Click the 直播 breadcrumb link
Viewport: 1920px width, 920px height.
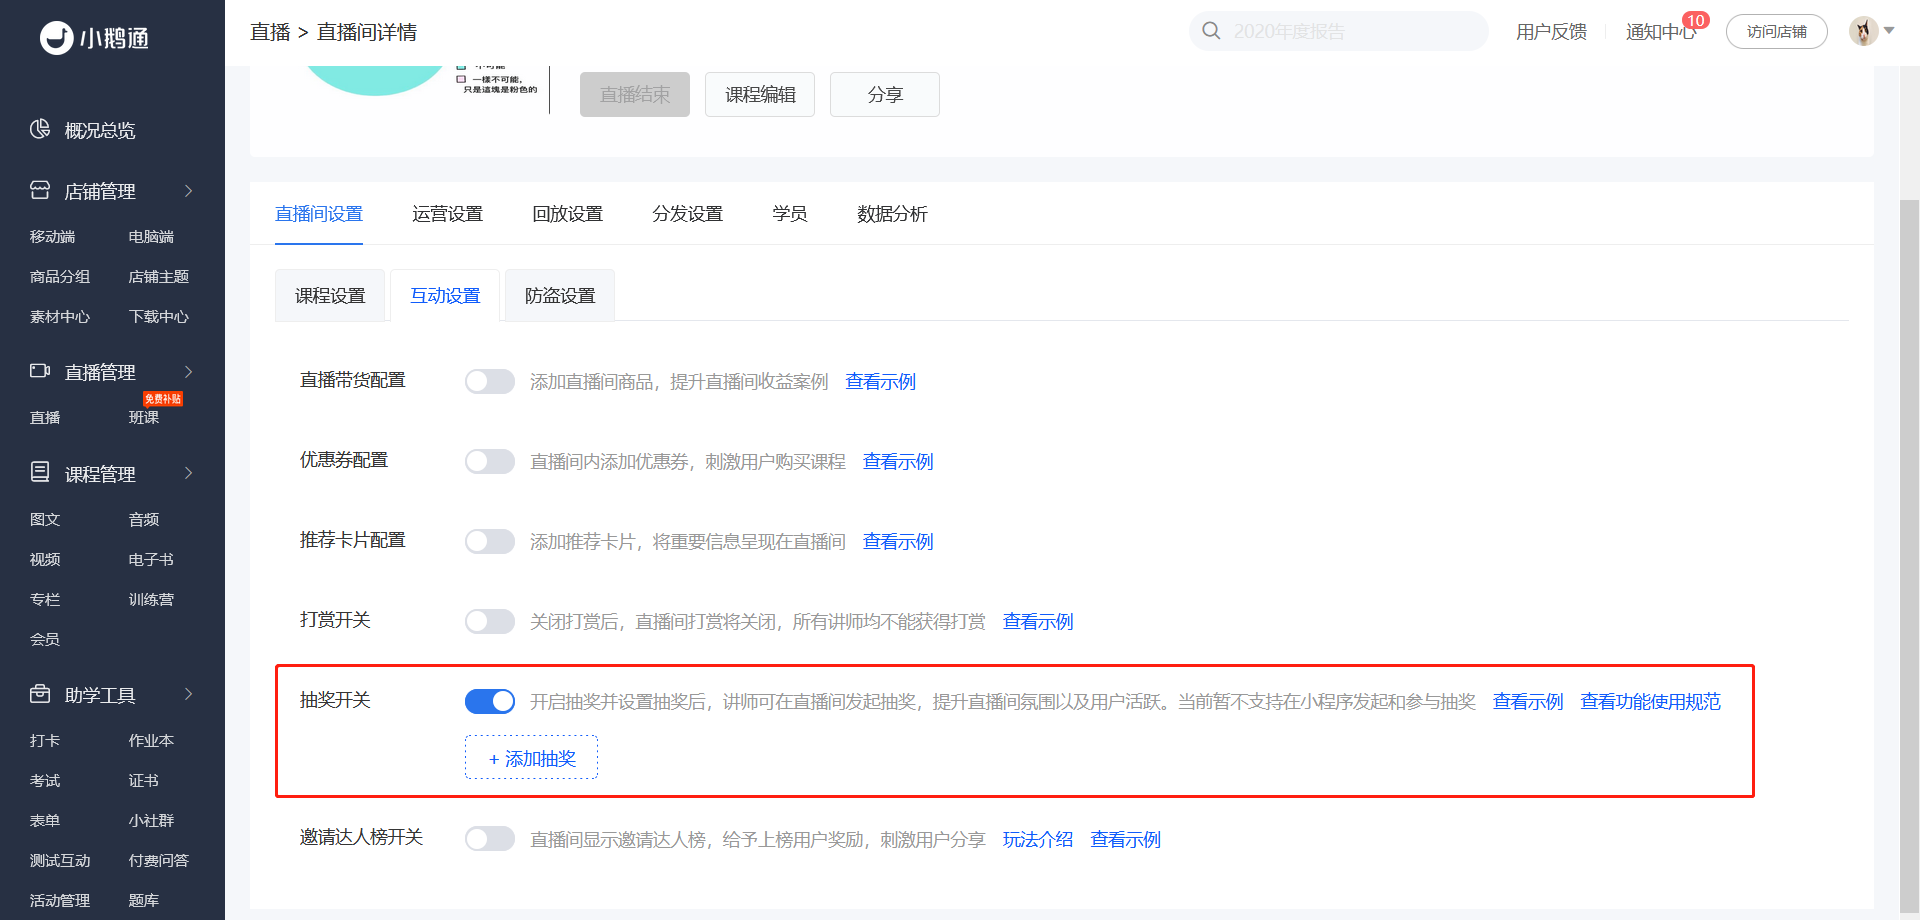coord(270,32)
